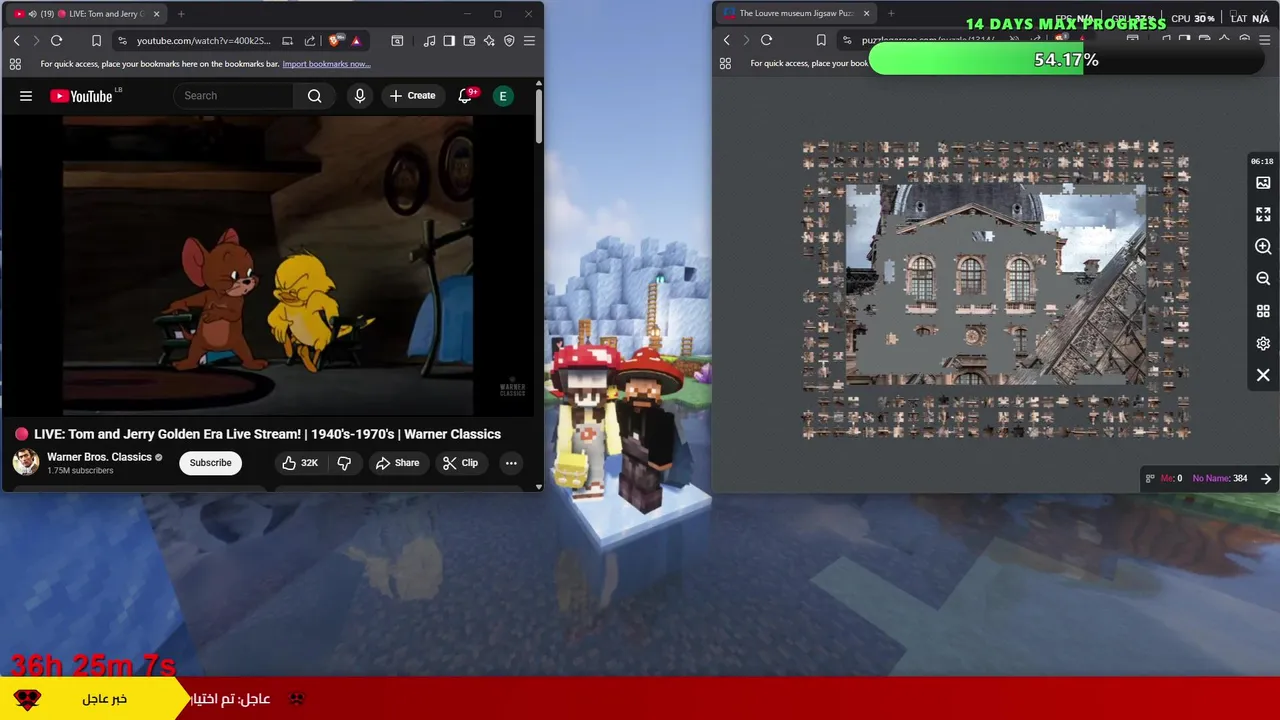1280x720 pixels.
Task: Toggle puzzle fullscreen mode
Action: coord(1263,215)
